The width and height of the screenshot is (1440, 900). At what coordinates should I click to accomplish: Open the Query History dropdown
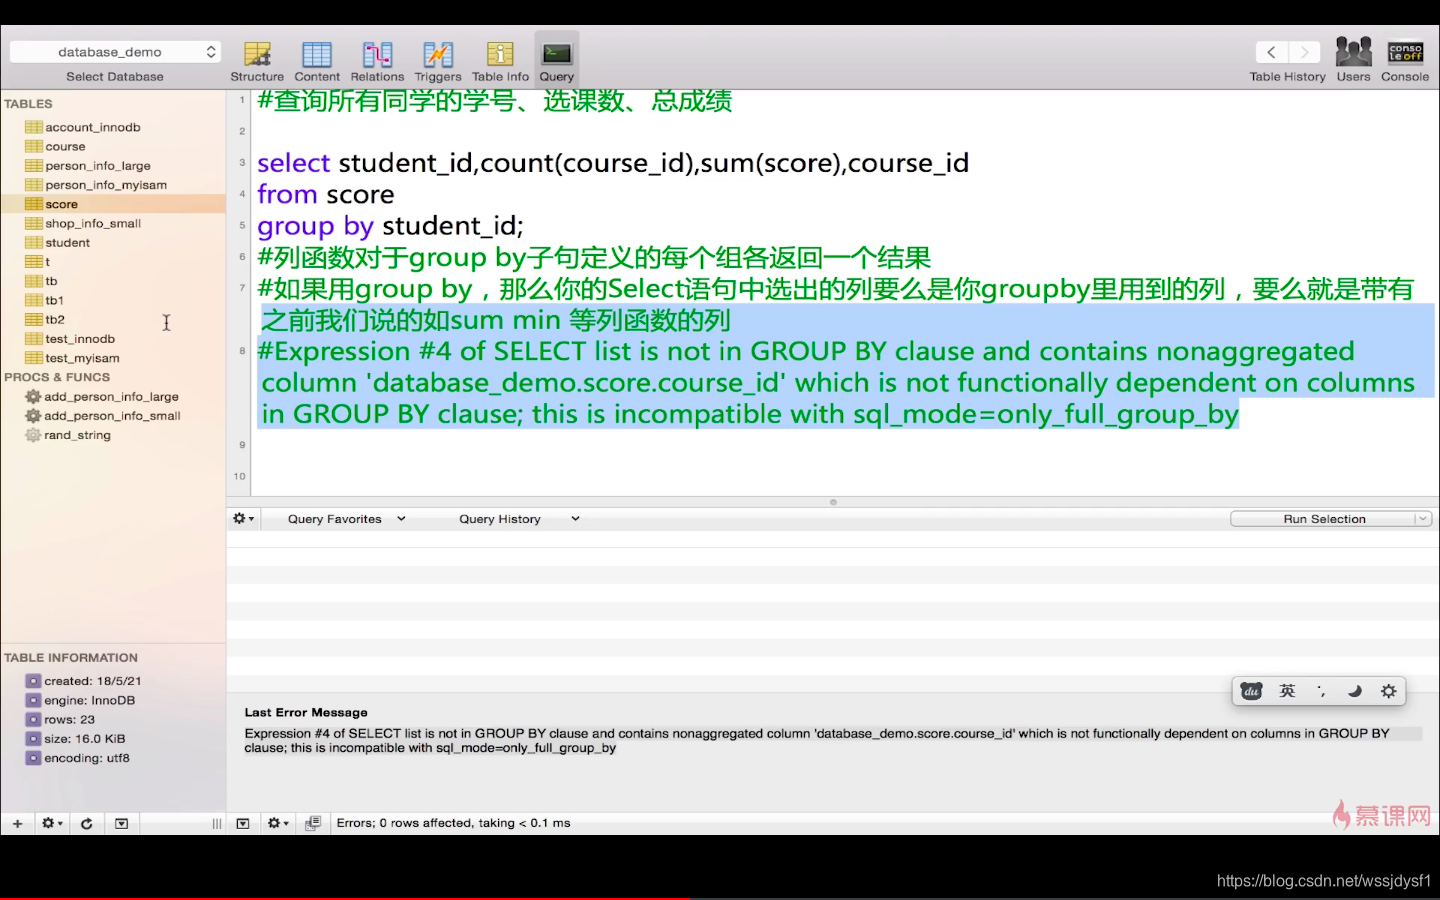coord(518,519)
